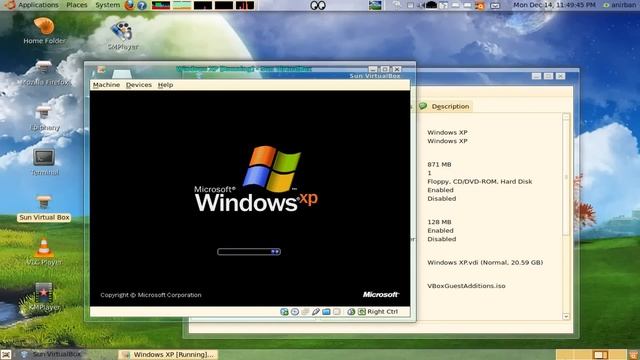
Task: Click the dimmed shared folders icon in VM status bar
Action: tap(337, 312)
